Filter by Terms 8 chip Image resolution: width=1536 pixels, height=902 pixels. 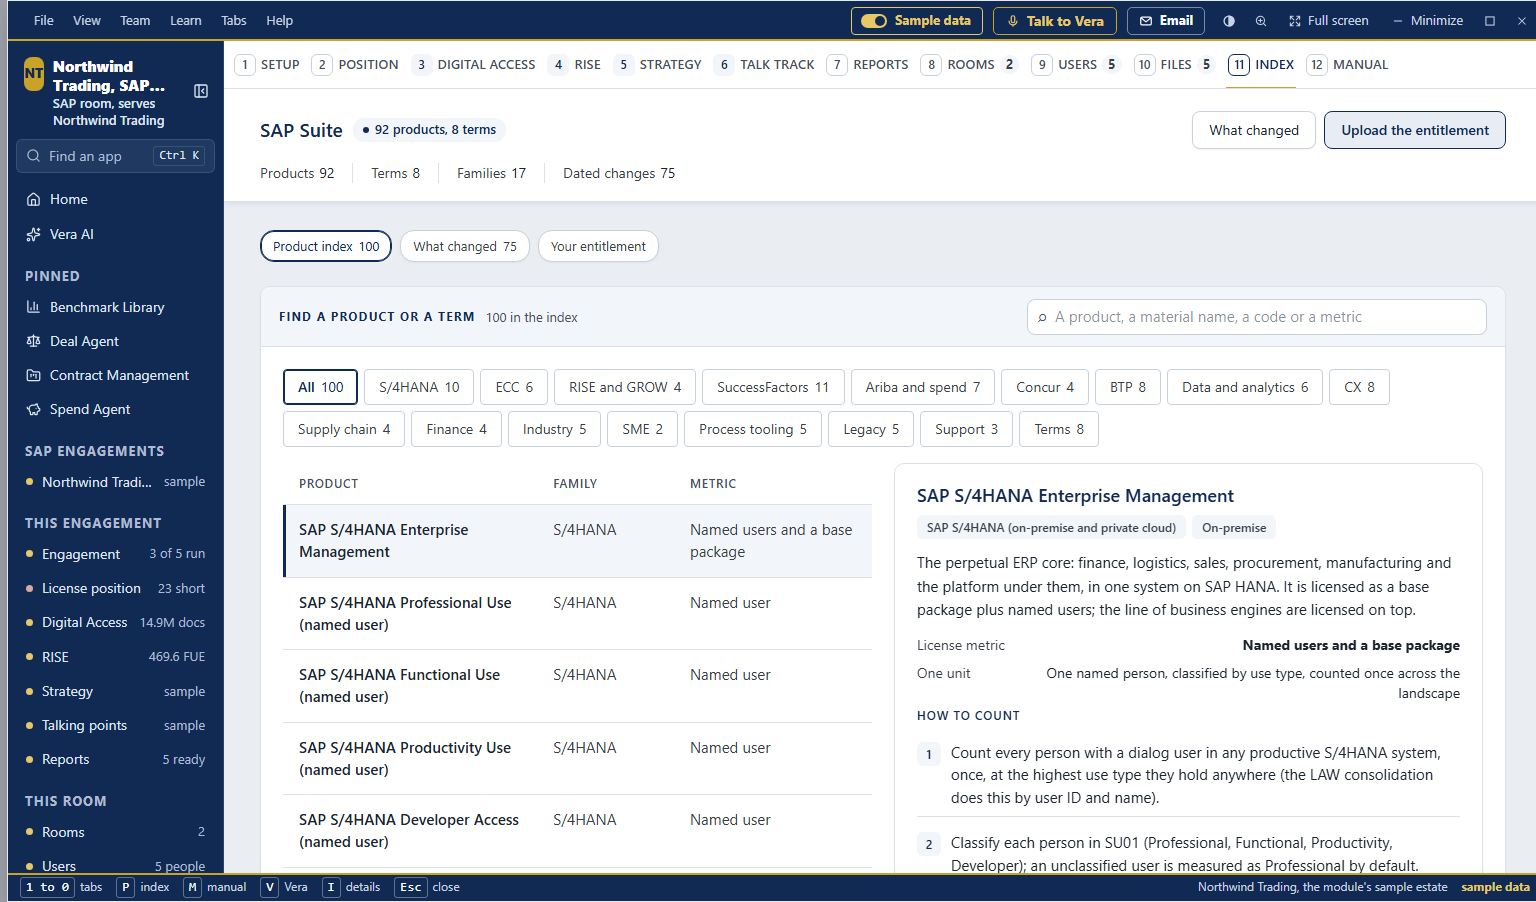point(1059,429)
